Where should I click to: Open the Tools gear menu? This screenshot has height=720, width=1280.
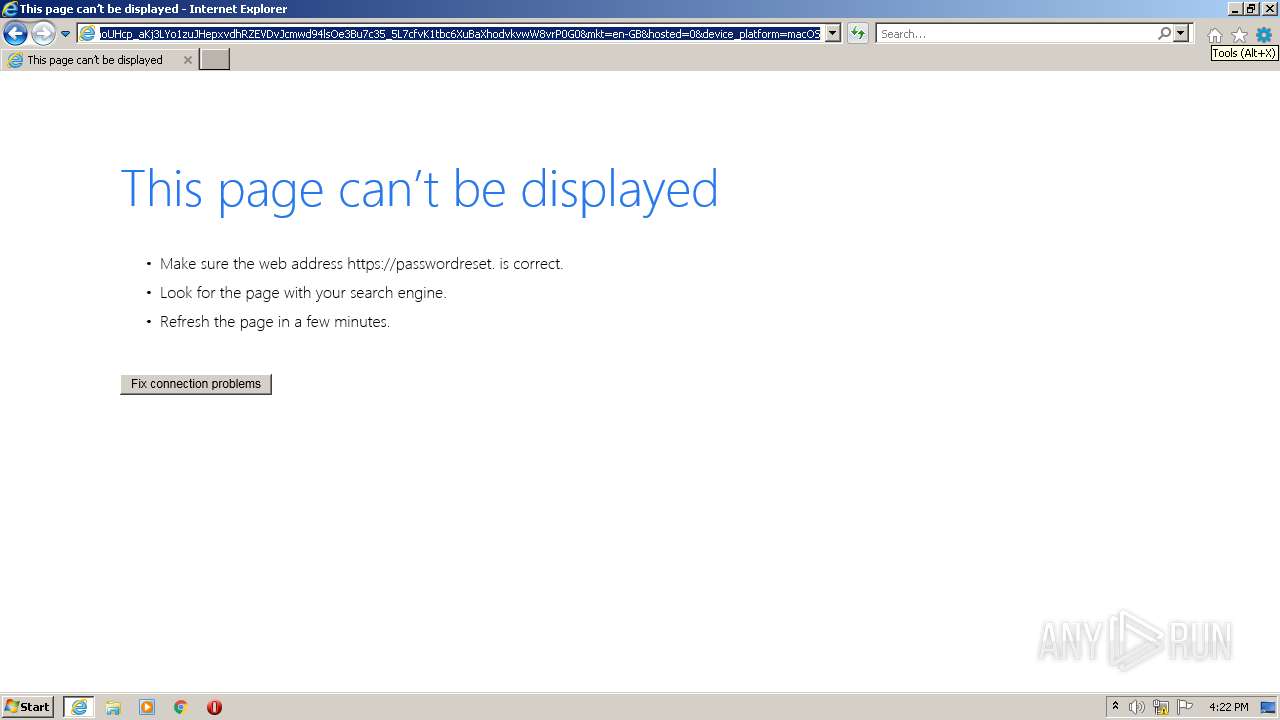1264,35
